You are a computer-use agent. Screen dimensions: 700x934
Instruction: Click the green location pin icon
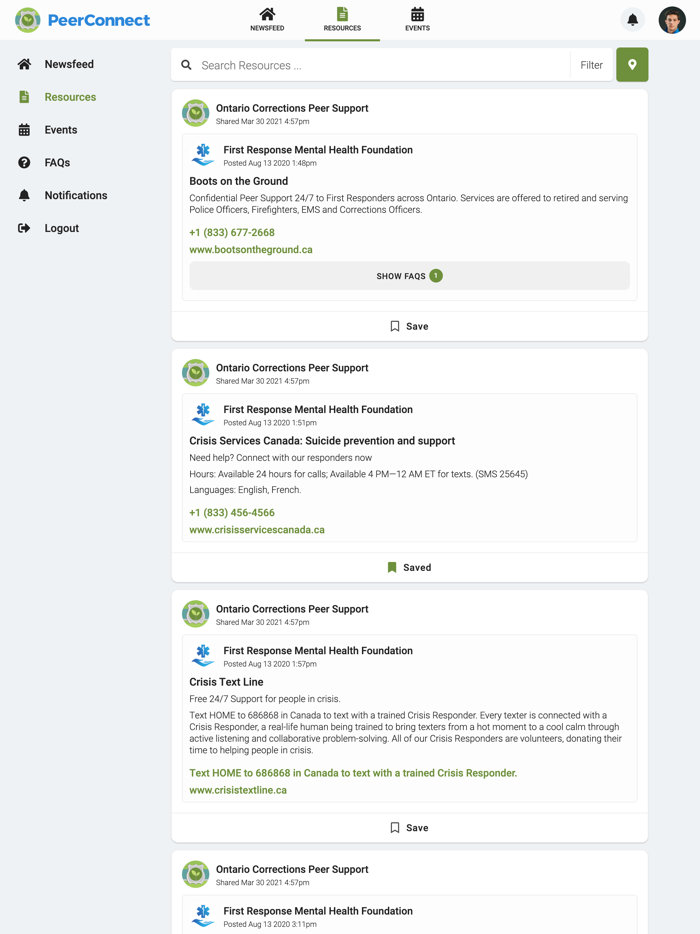click(x=632, y=64)
